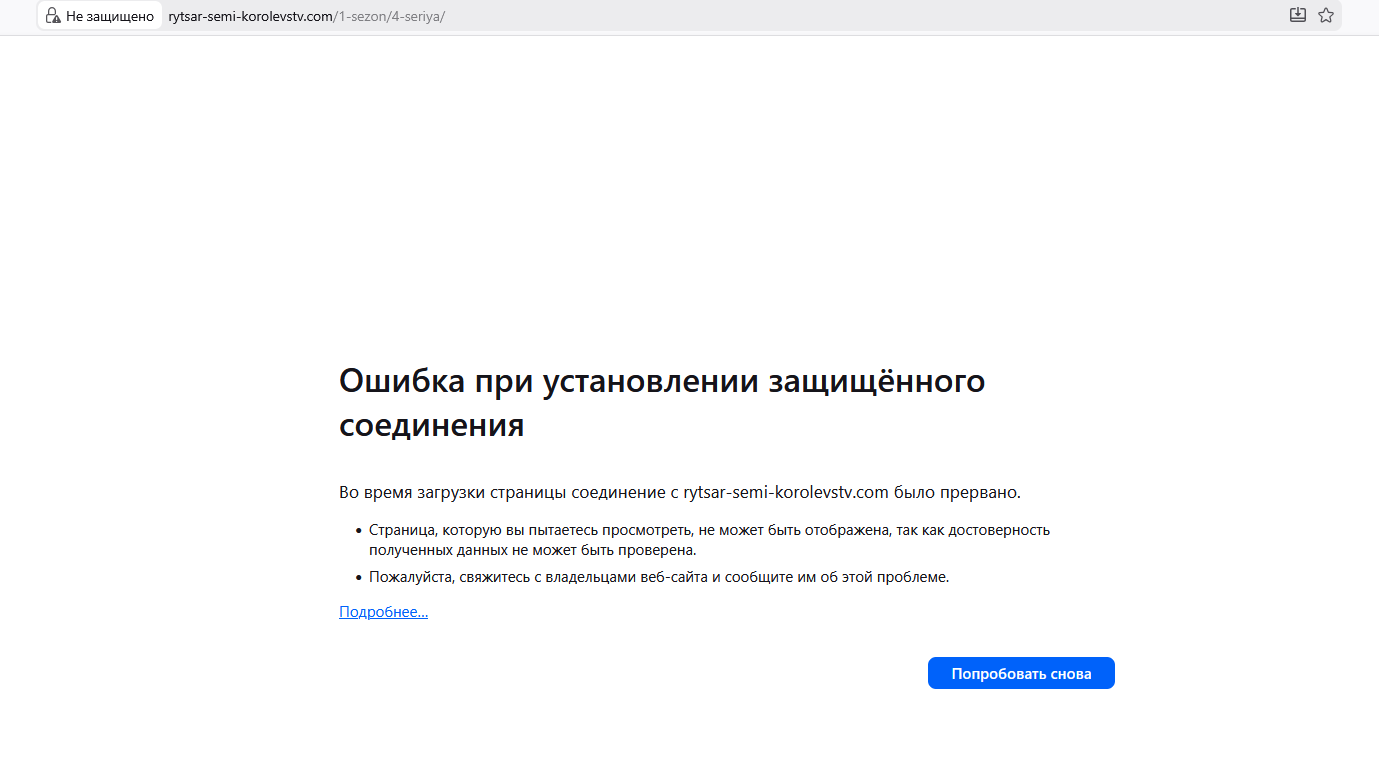Click text "Во время загрузки страницы соединение..."
The height and width of the screenshot is (766, 1379).
(x=680, y=492)
